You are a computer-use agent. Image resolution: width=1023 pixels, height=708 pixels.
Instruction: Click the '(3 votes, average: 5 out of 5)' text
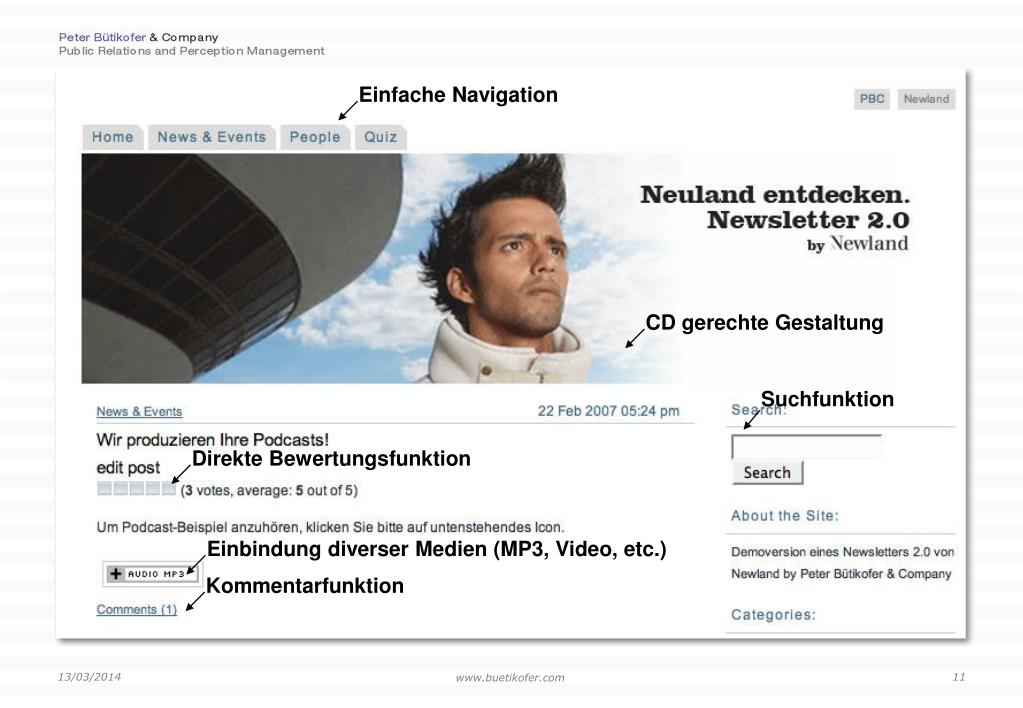[x=269, y=490]
